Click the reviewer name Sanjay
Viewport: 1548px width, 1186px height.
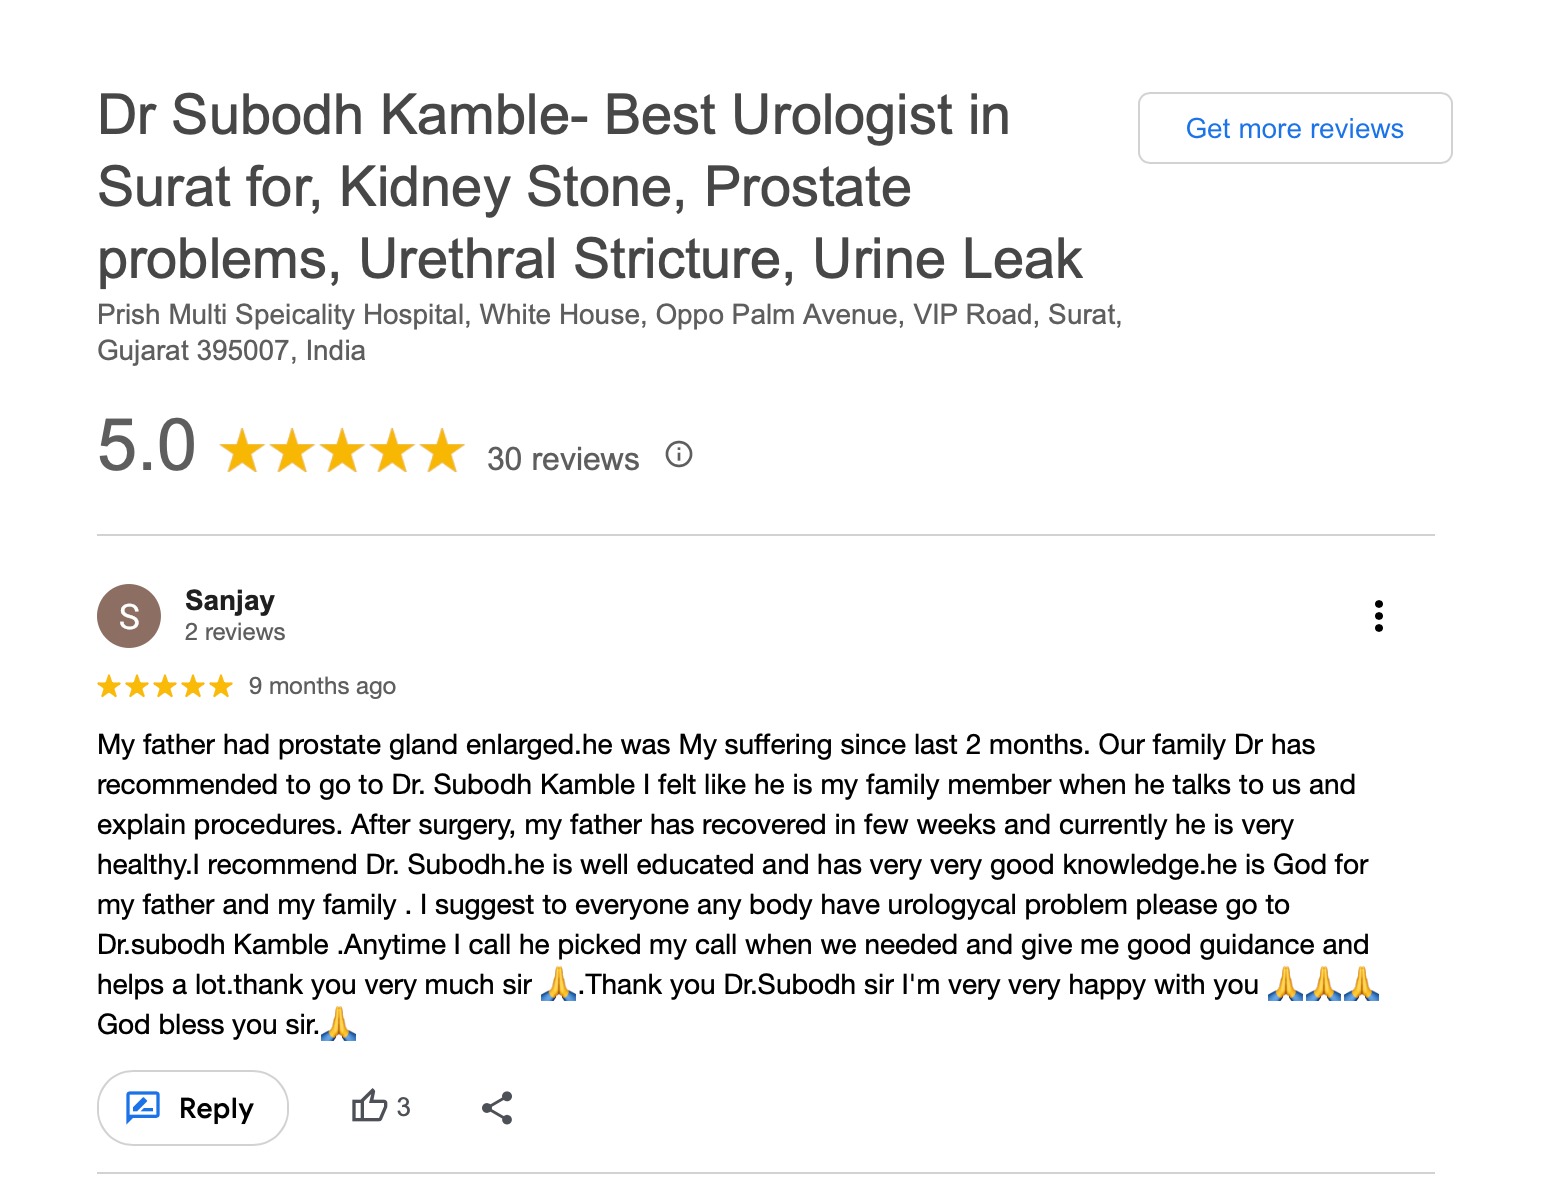click(229, 600)
